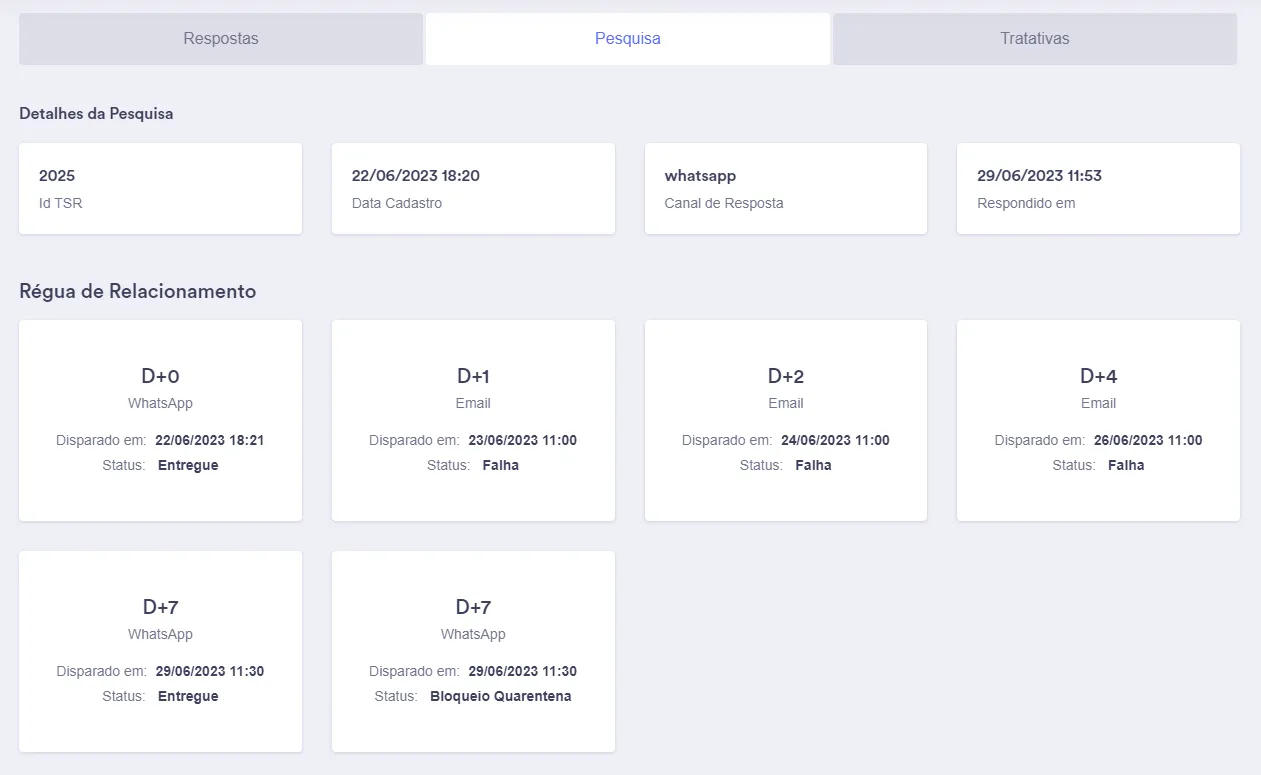The height and width of the screenshot is (775, 1261).
Task: Click the Respondido em label
Action: coord(1027,203)
